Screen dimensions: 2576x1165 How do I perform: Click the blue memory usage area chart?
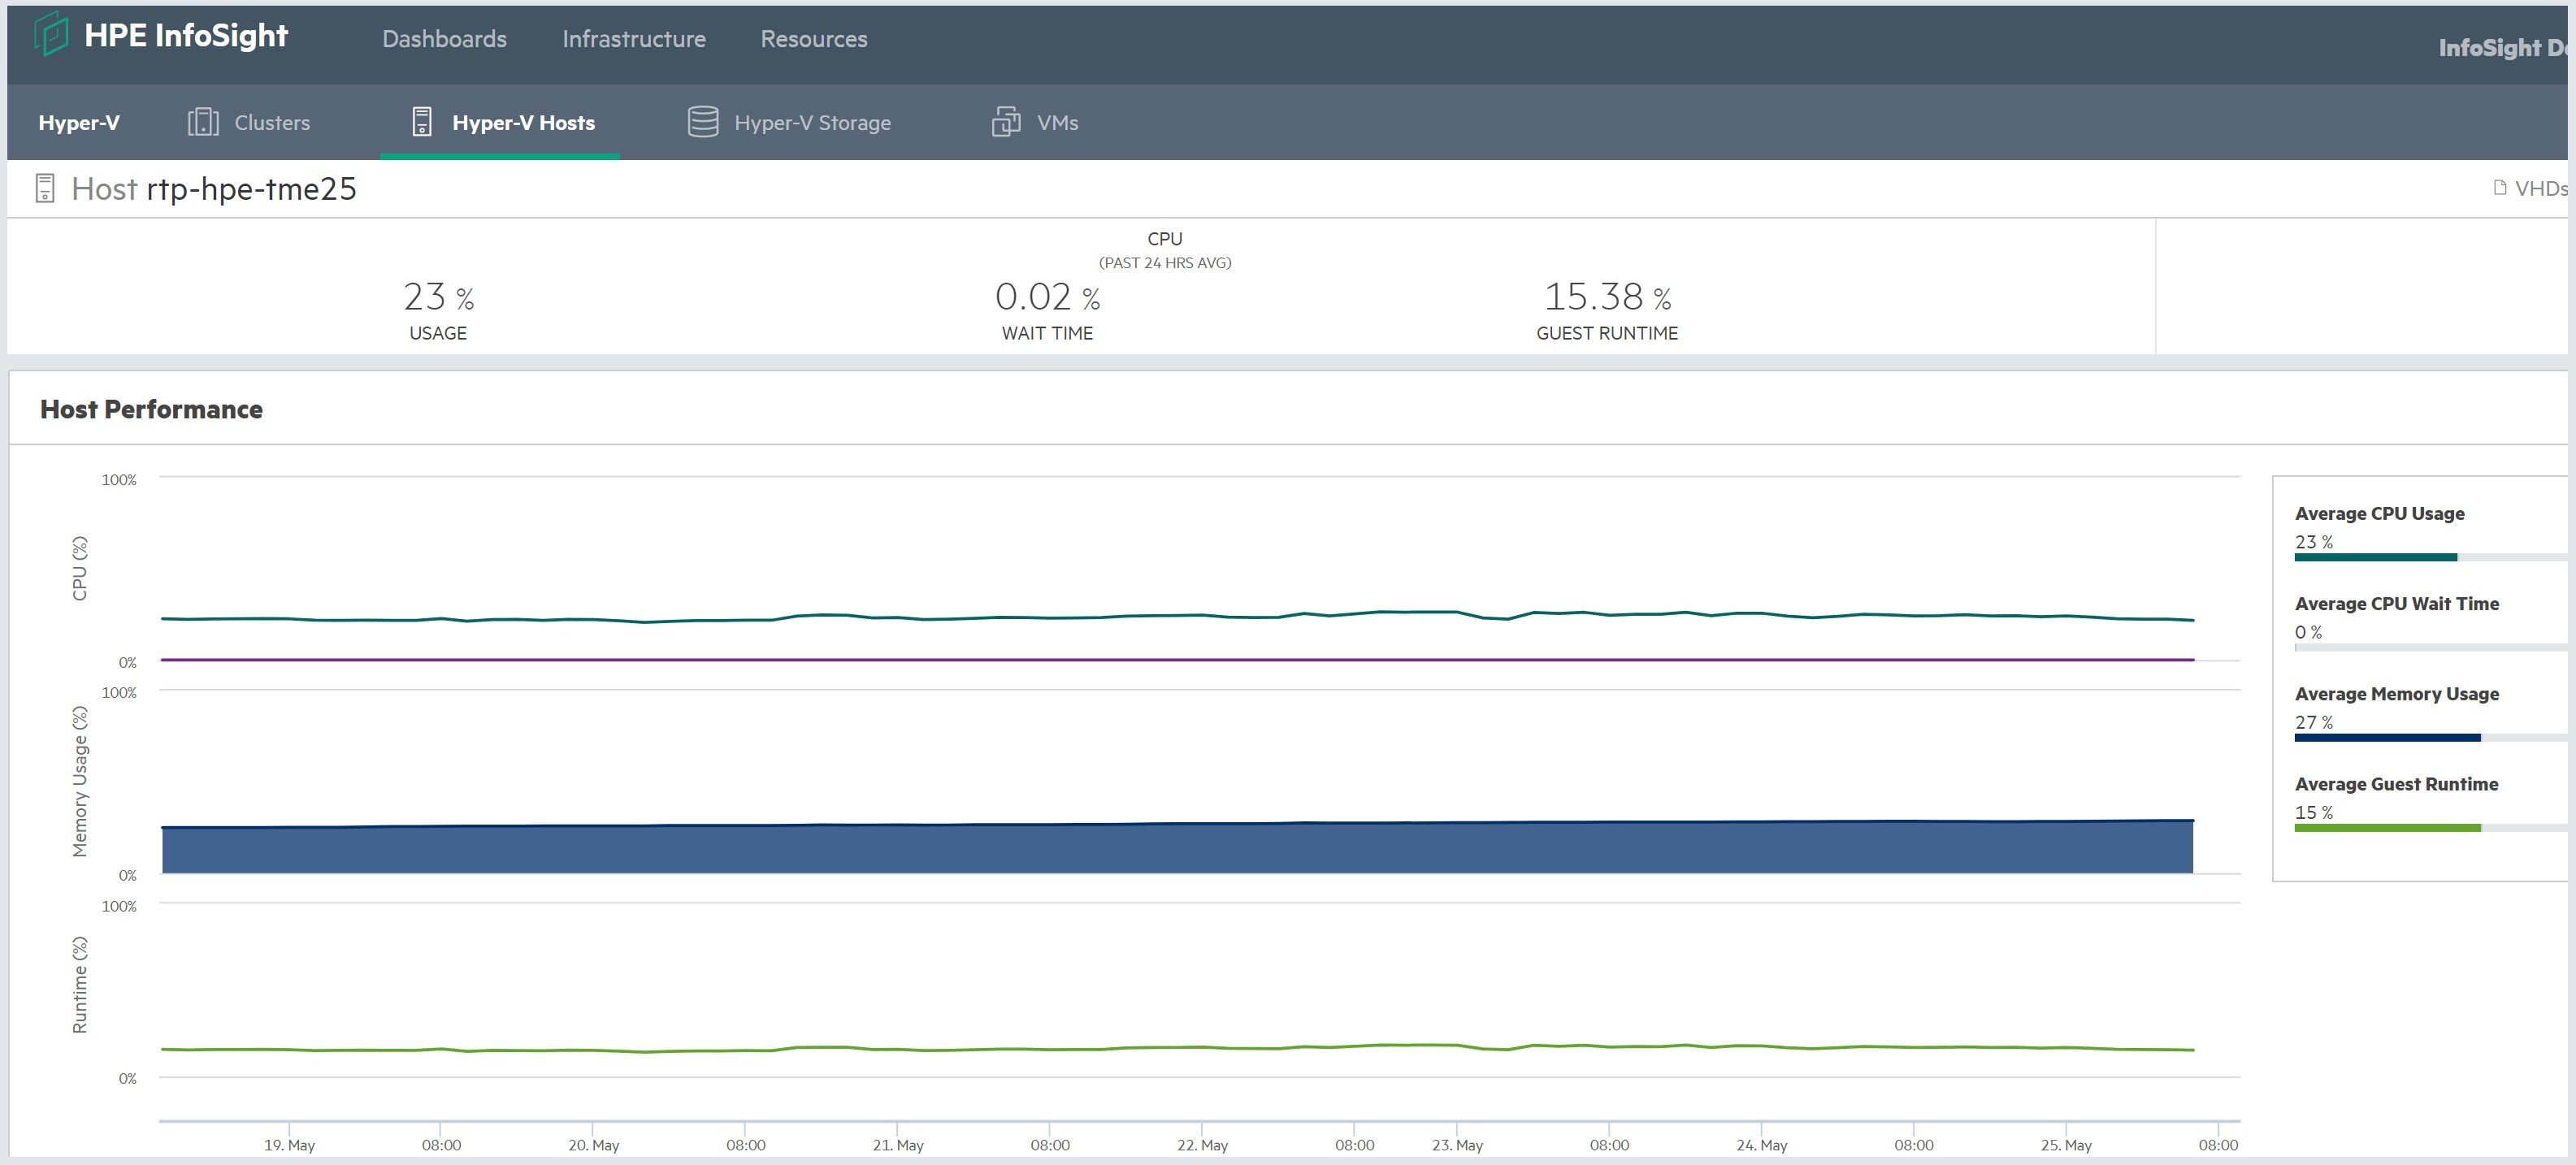(x=1178, y=848)
